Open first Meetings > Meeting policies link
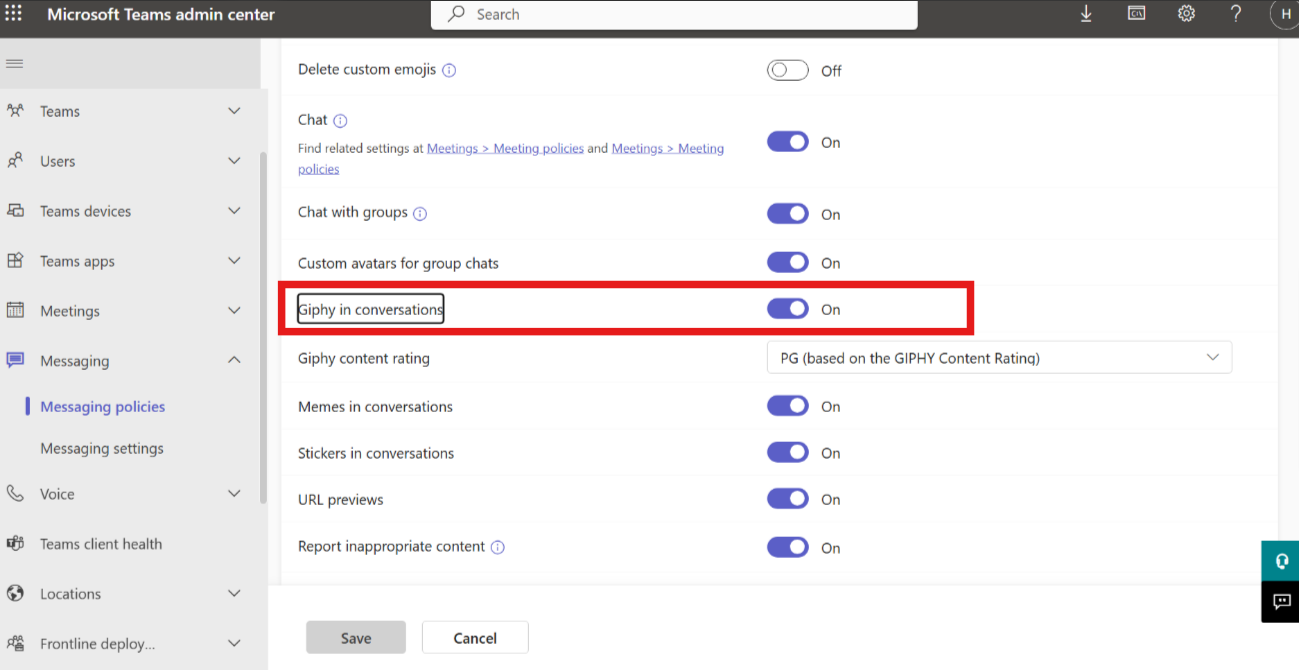 point(505,148)
